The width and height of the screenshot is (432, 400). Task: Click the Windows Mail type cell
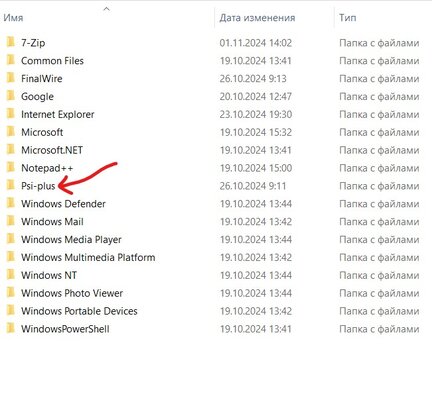pos(379,222)
